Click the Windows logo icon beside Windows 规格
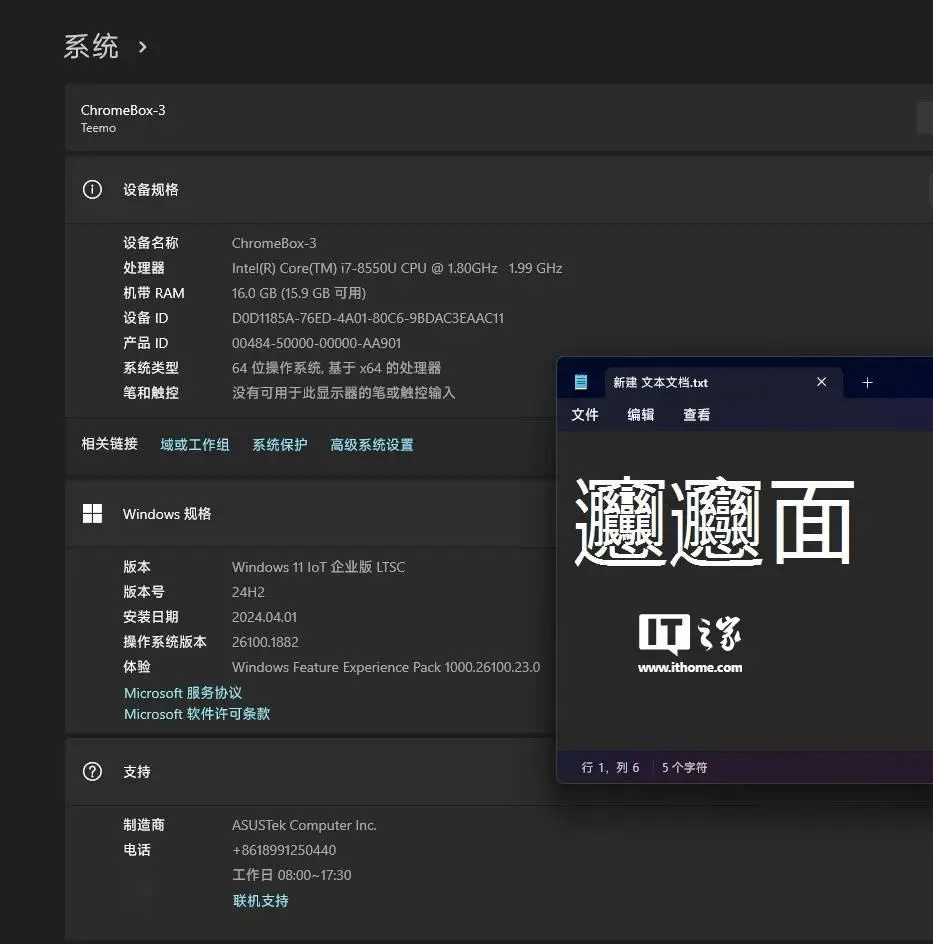Screen dimensions: 933x944 (x=92, y=514)
